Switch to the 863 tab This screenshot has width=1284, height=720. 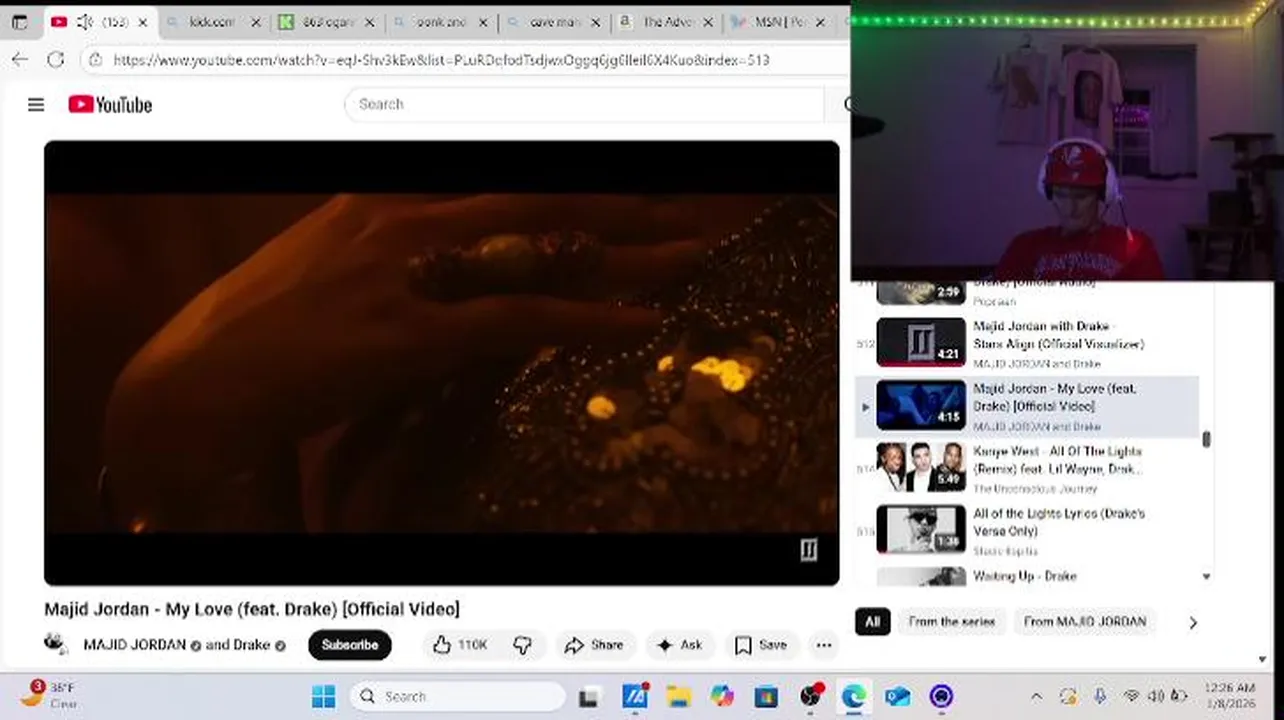pos(327,22)
